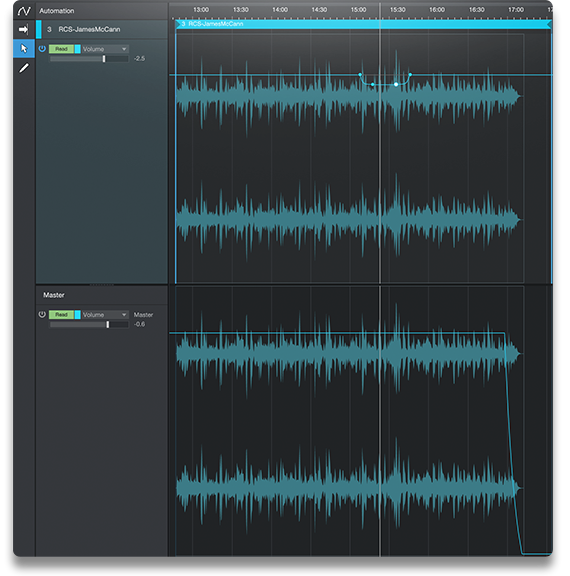The width and height of the screenshot is (570, 576).
Task: Open Volume parameter dropdown on RCS-JamesMcCann
Action: 105,49
